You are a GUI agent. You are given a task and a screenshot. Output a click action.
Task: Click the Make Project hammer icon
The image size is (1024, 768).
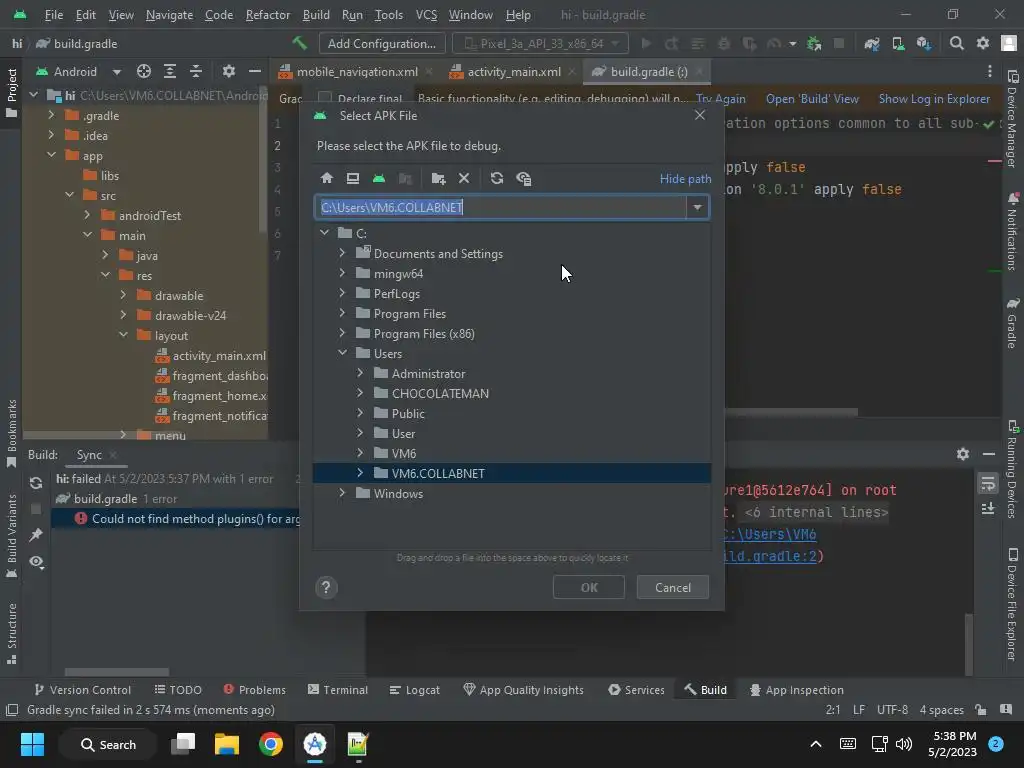tap(300, 44)
